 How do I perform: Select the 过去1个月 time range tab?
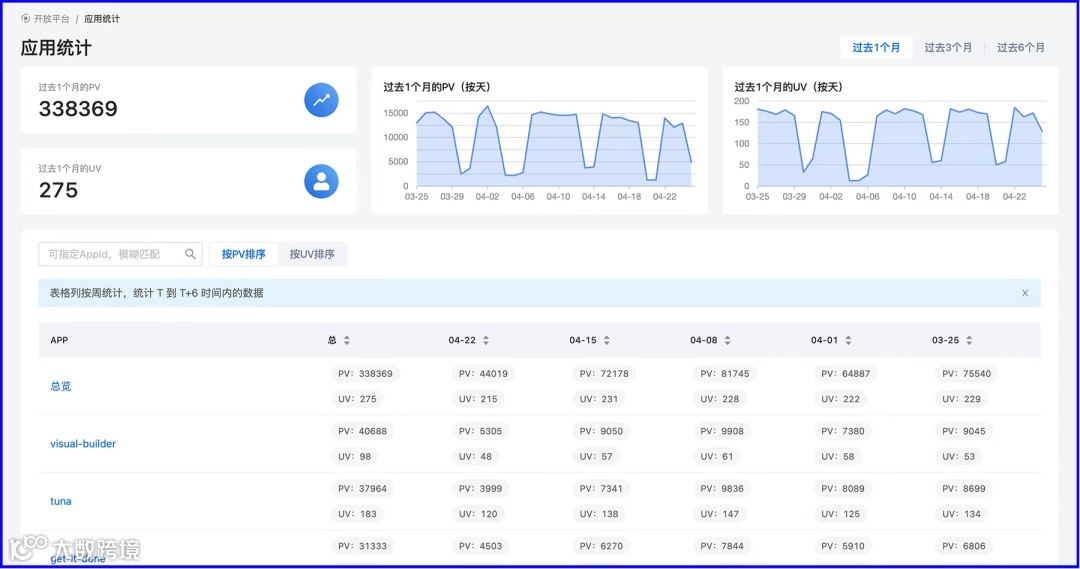pyautogui.click(x=876, y=48)
